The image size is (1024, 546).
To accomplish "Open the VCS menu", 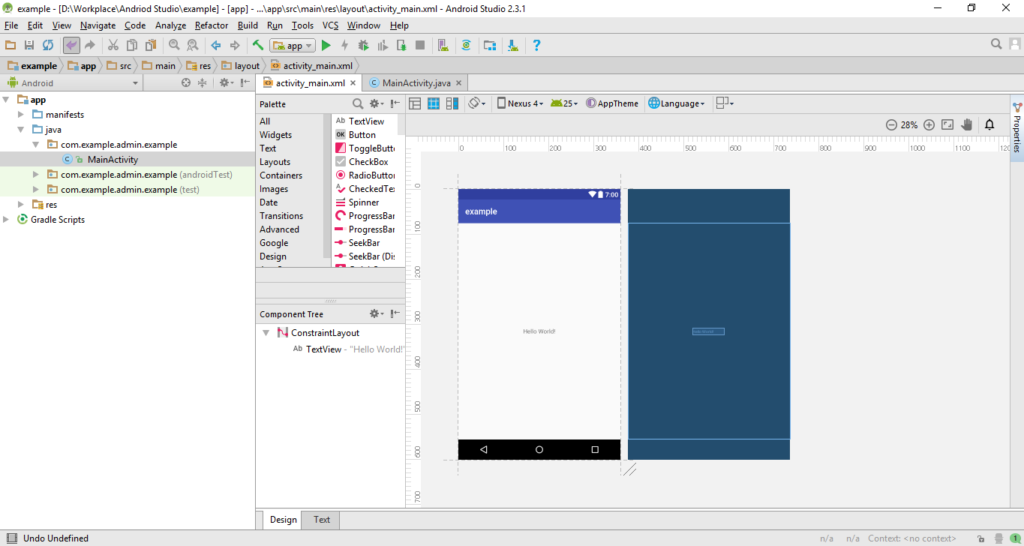I will 330,25.
